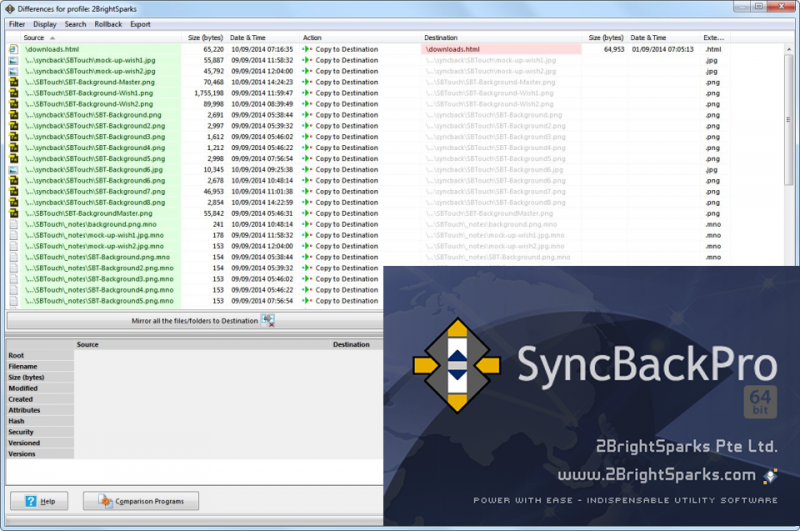The width and height of the screenshot is (800, 531).
Task: Click the png icon for SBT-Background-Wish2.png
Action: click(14, 104)
